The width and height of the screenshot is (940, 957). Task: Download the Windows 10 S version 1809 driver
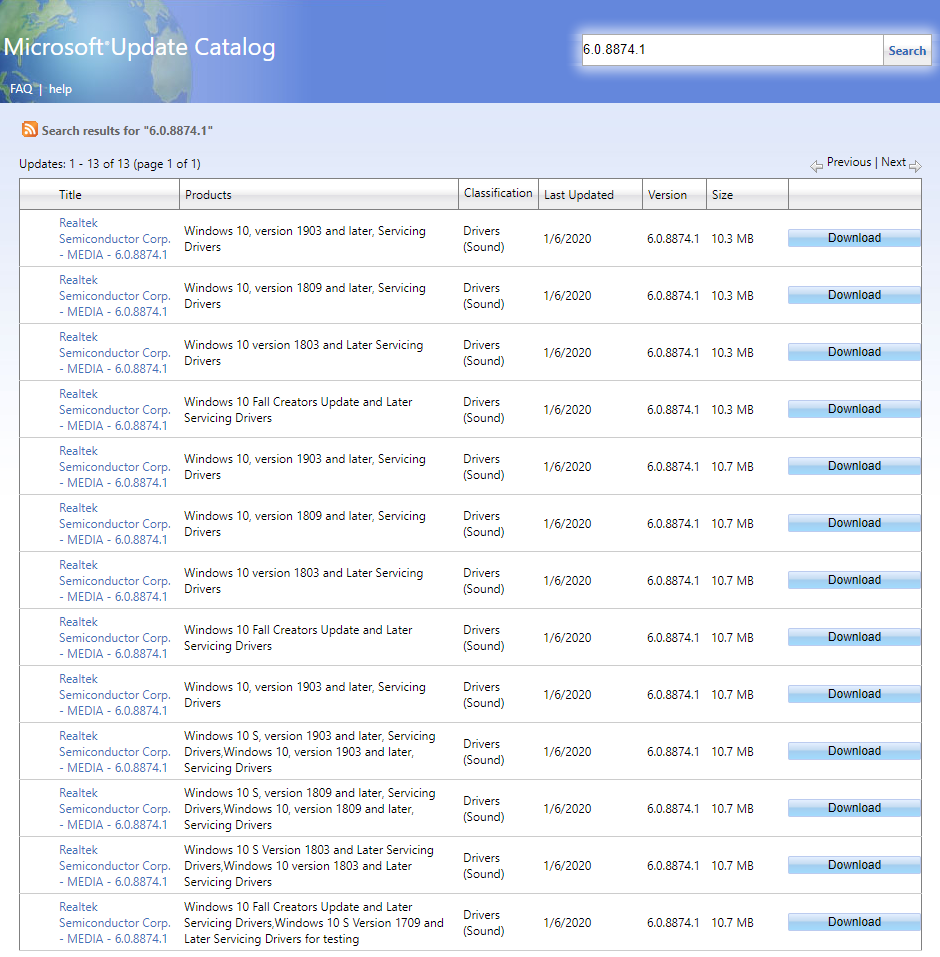pos(854,808)
